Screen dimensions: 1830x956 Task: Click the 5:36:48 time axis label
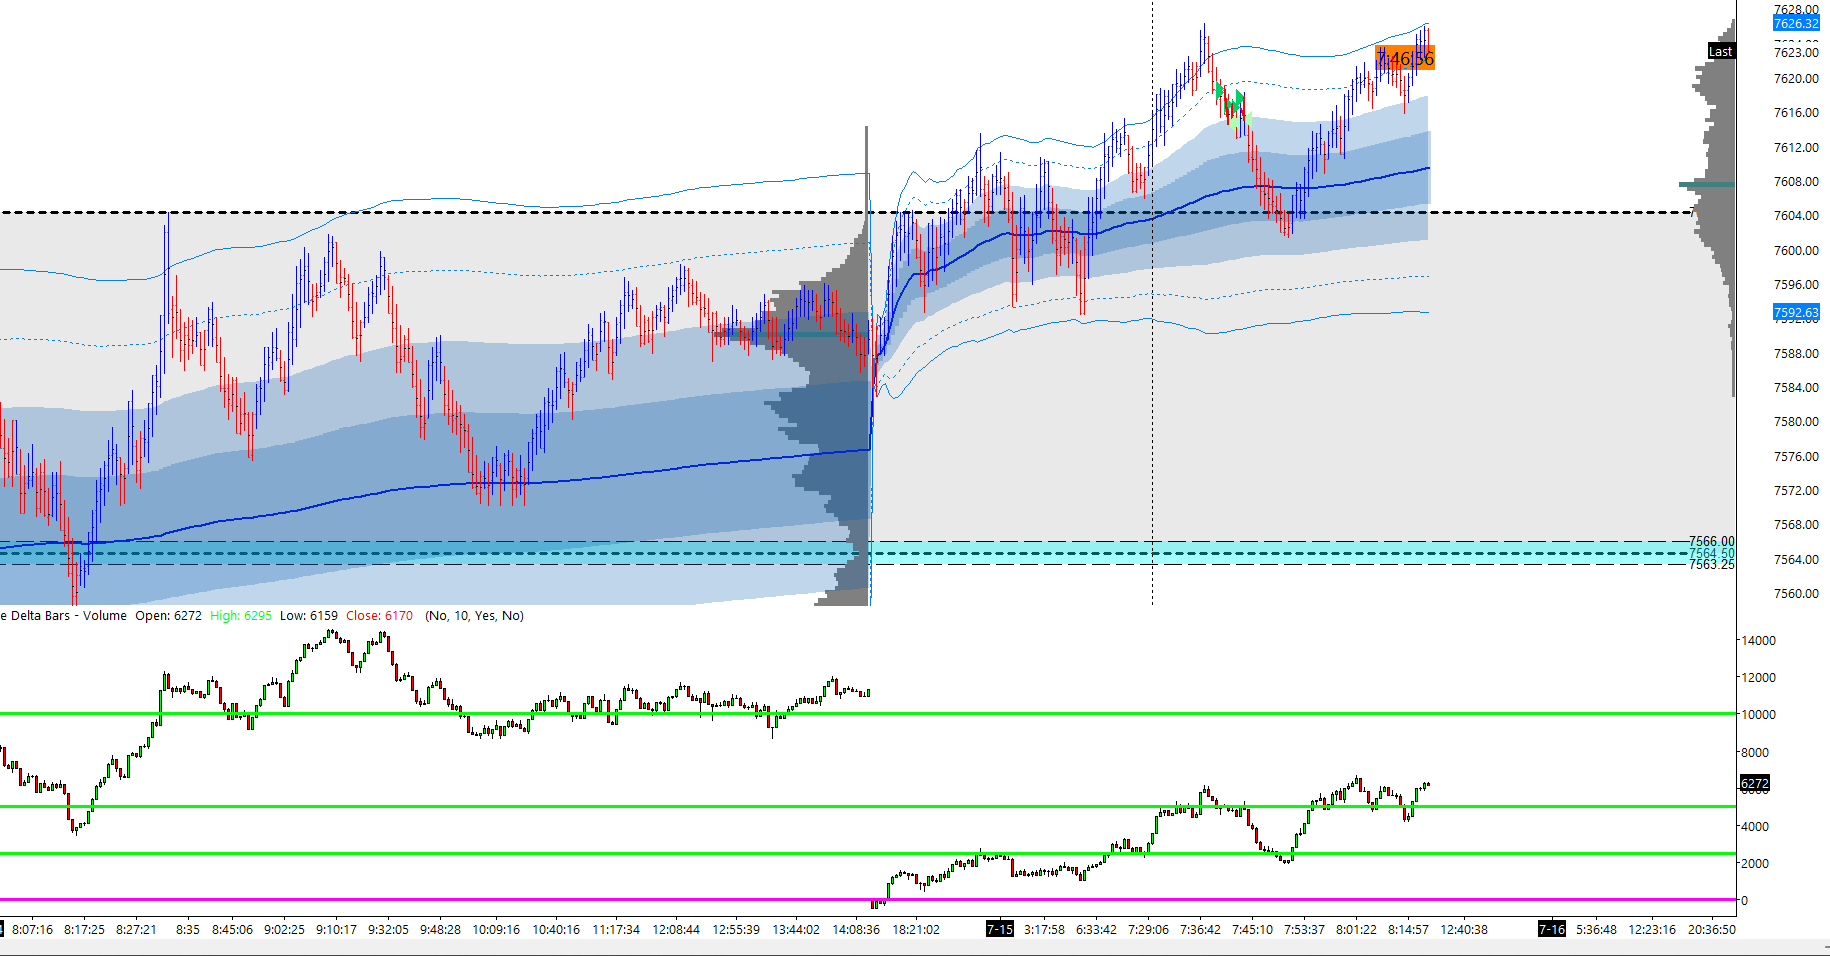(x=1596, y=930)
